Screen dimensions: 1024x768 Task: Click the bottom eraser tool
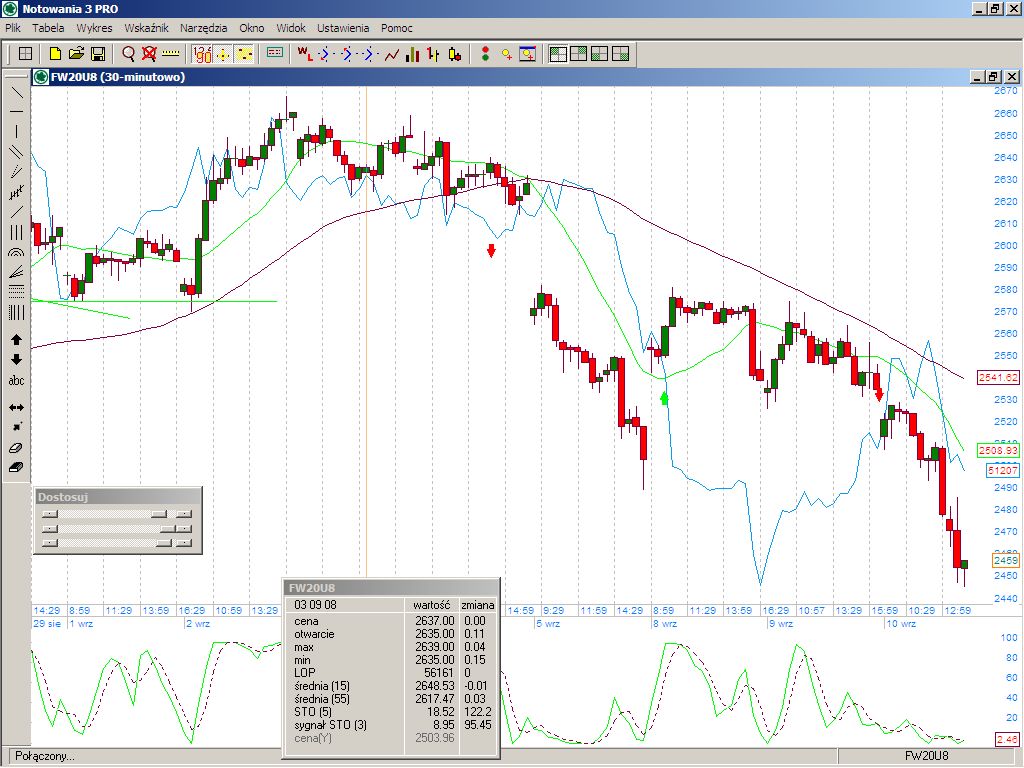[x=16, y=467]
